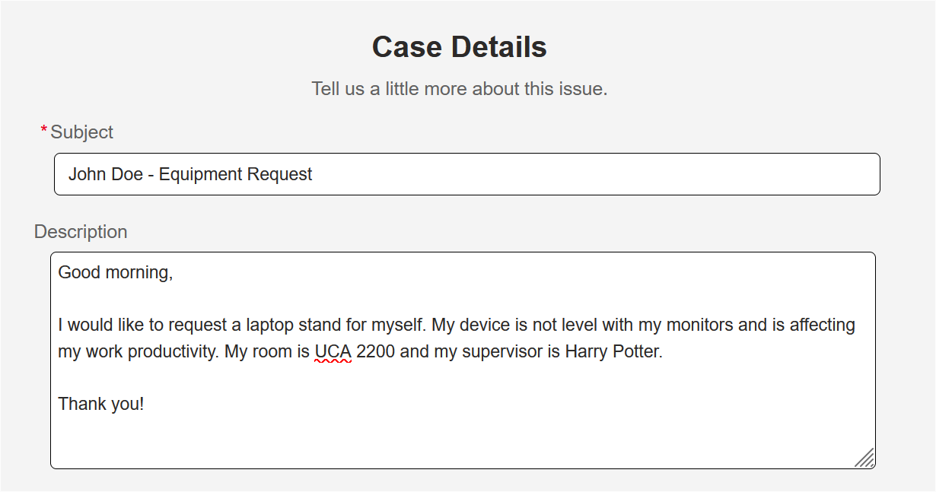Click the Description field label
Image resolution: width=936 pixels, height=492 pixels.
pos(81,231)
